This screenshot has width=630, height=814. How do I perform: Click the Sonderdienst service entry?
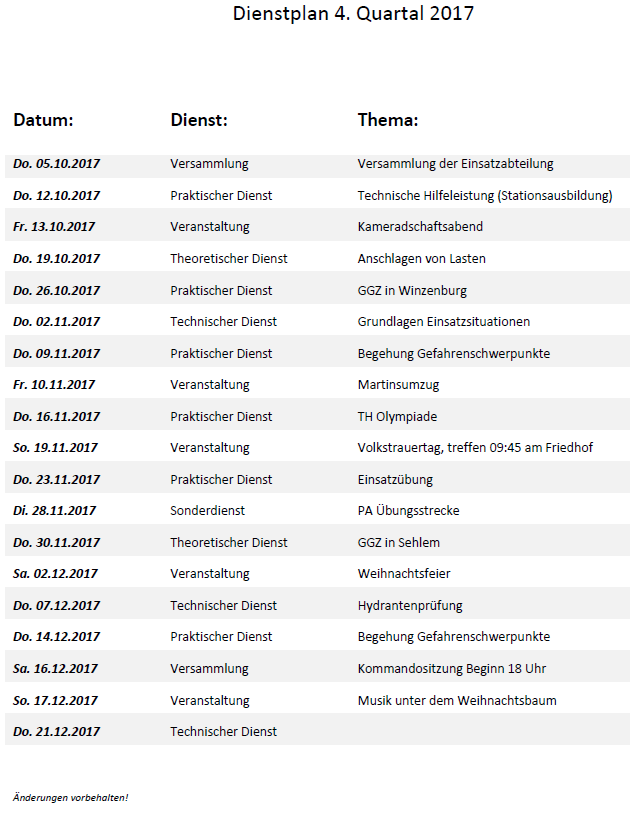[x=207, y=511]
